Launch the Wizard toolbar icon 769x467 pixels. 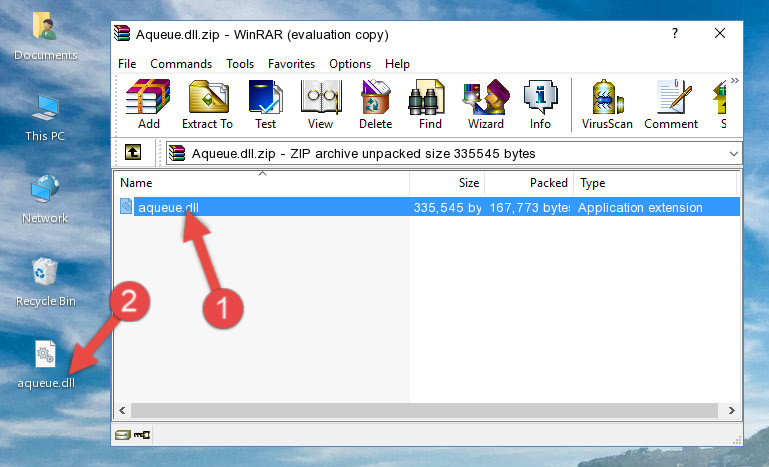pos(486,104)
